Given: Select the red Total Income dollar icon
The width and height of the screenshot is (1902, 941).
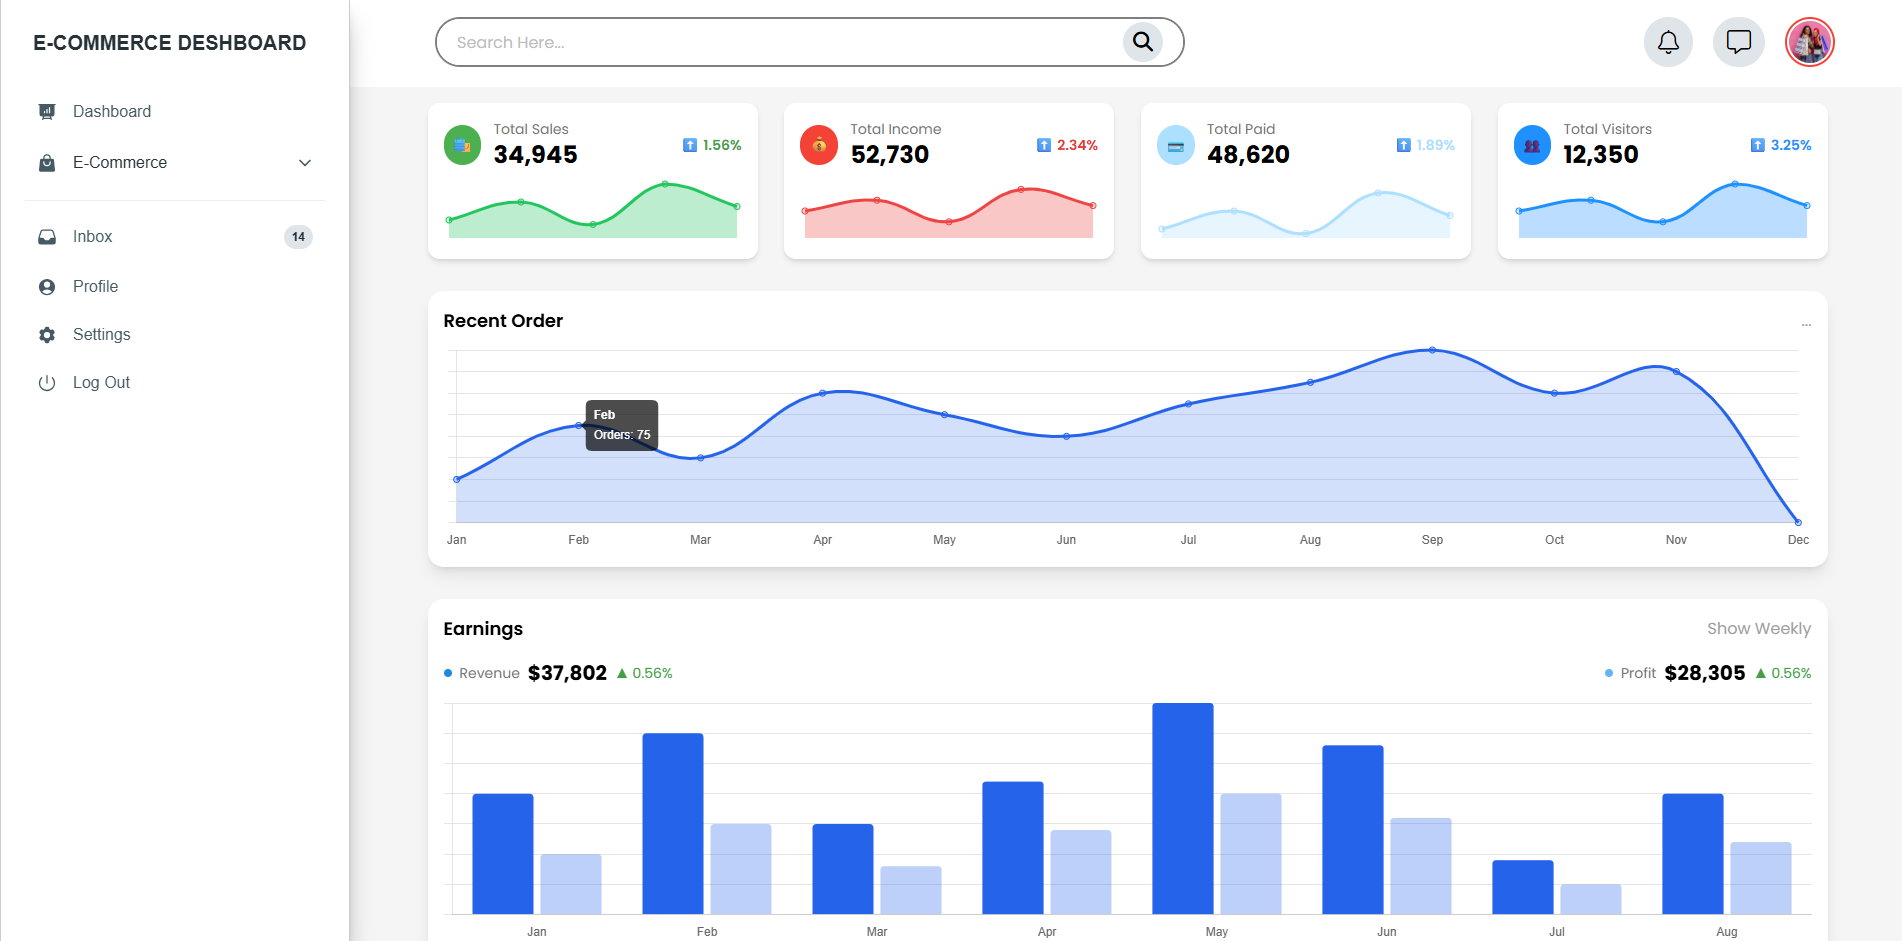Looking at the screenshot, I should pyautogui.click(x=818, y=144).
